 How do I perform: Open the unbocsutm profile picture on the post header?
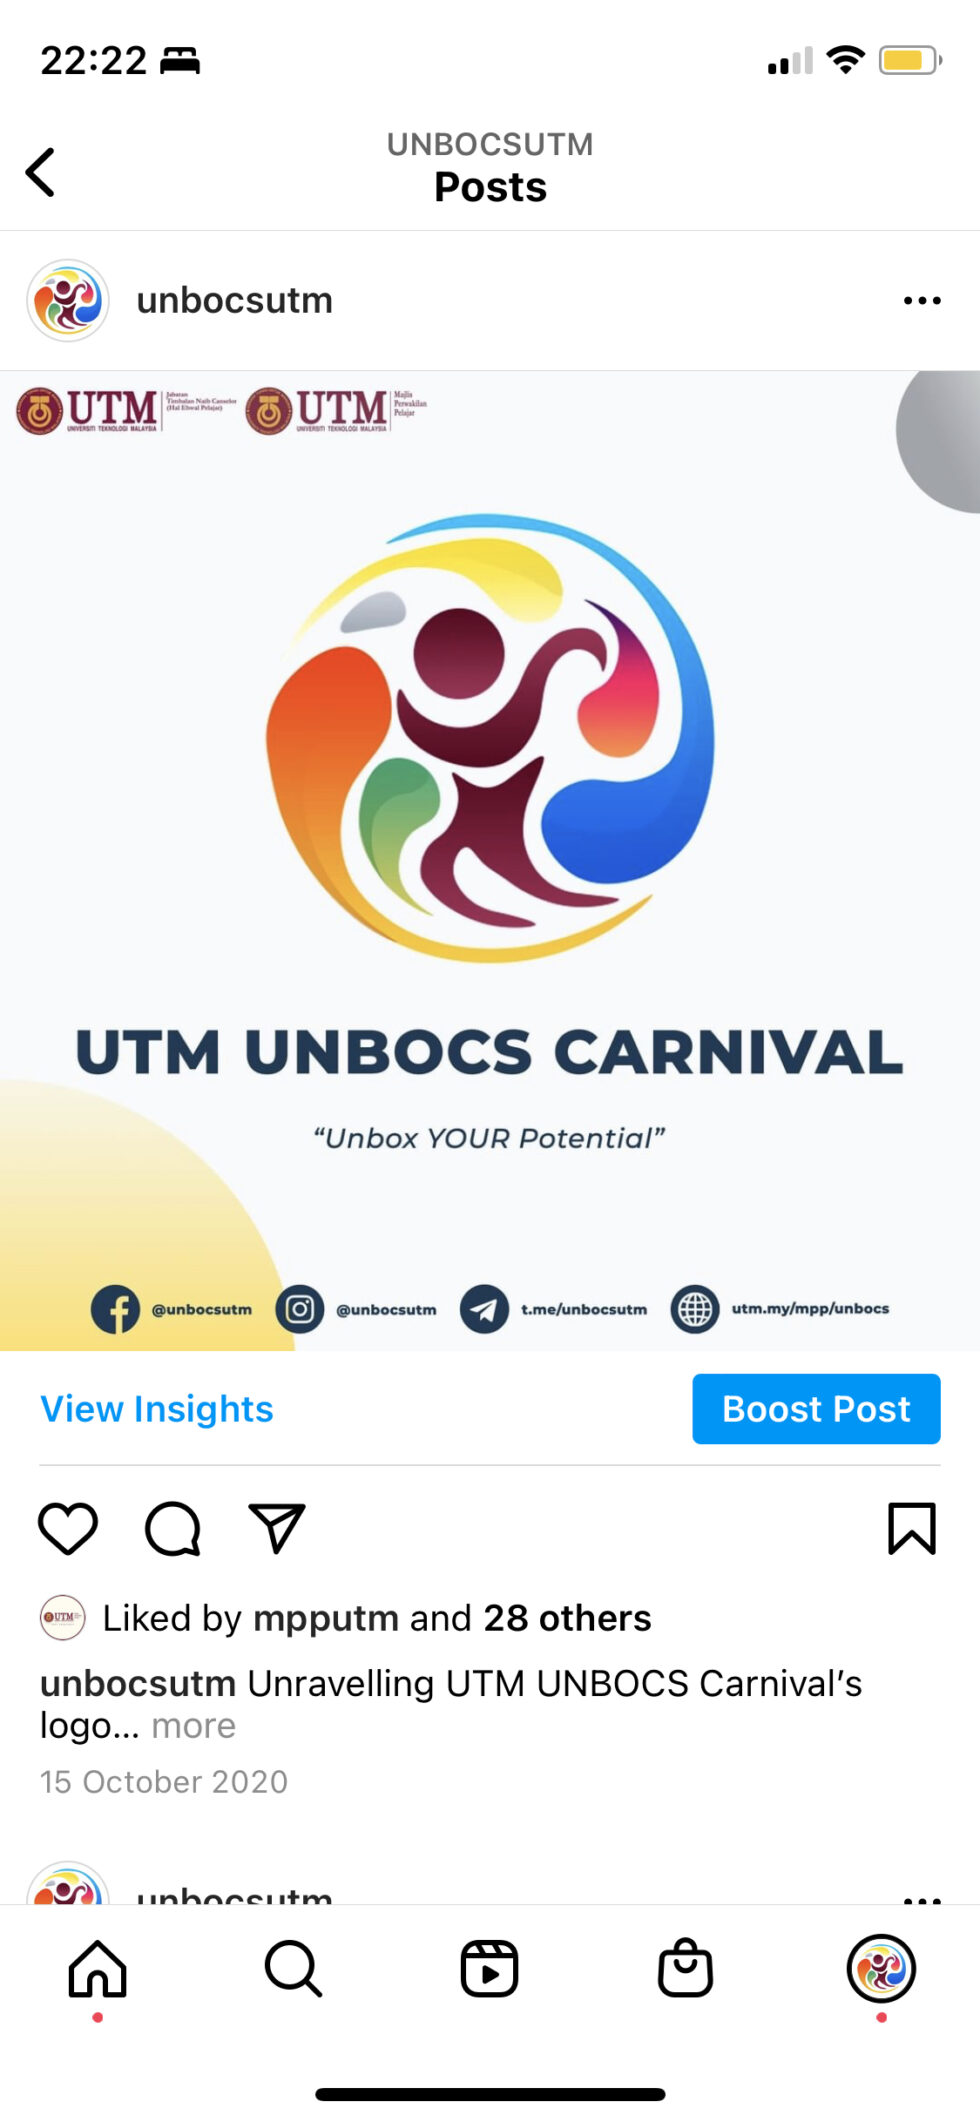point(68,300)
